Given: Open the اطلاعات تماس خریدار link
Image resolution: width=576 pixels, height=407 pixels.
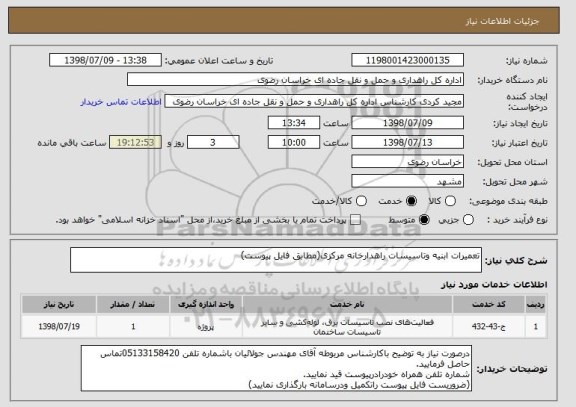Looking at the screenshot, I should point(121,102).
